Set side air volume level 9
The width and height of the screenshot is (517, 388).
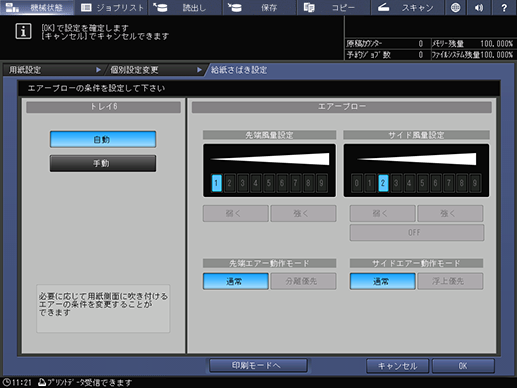click(475, 183)
